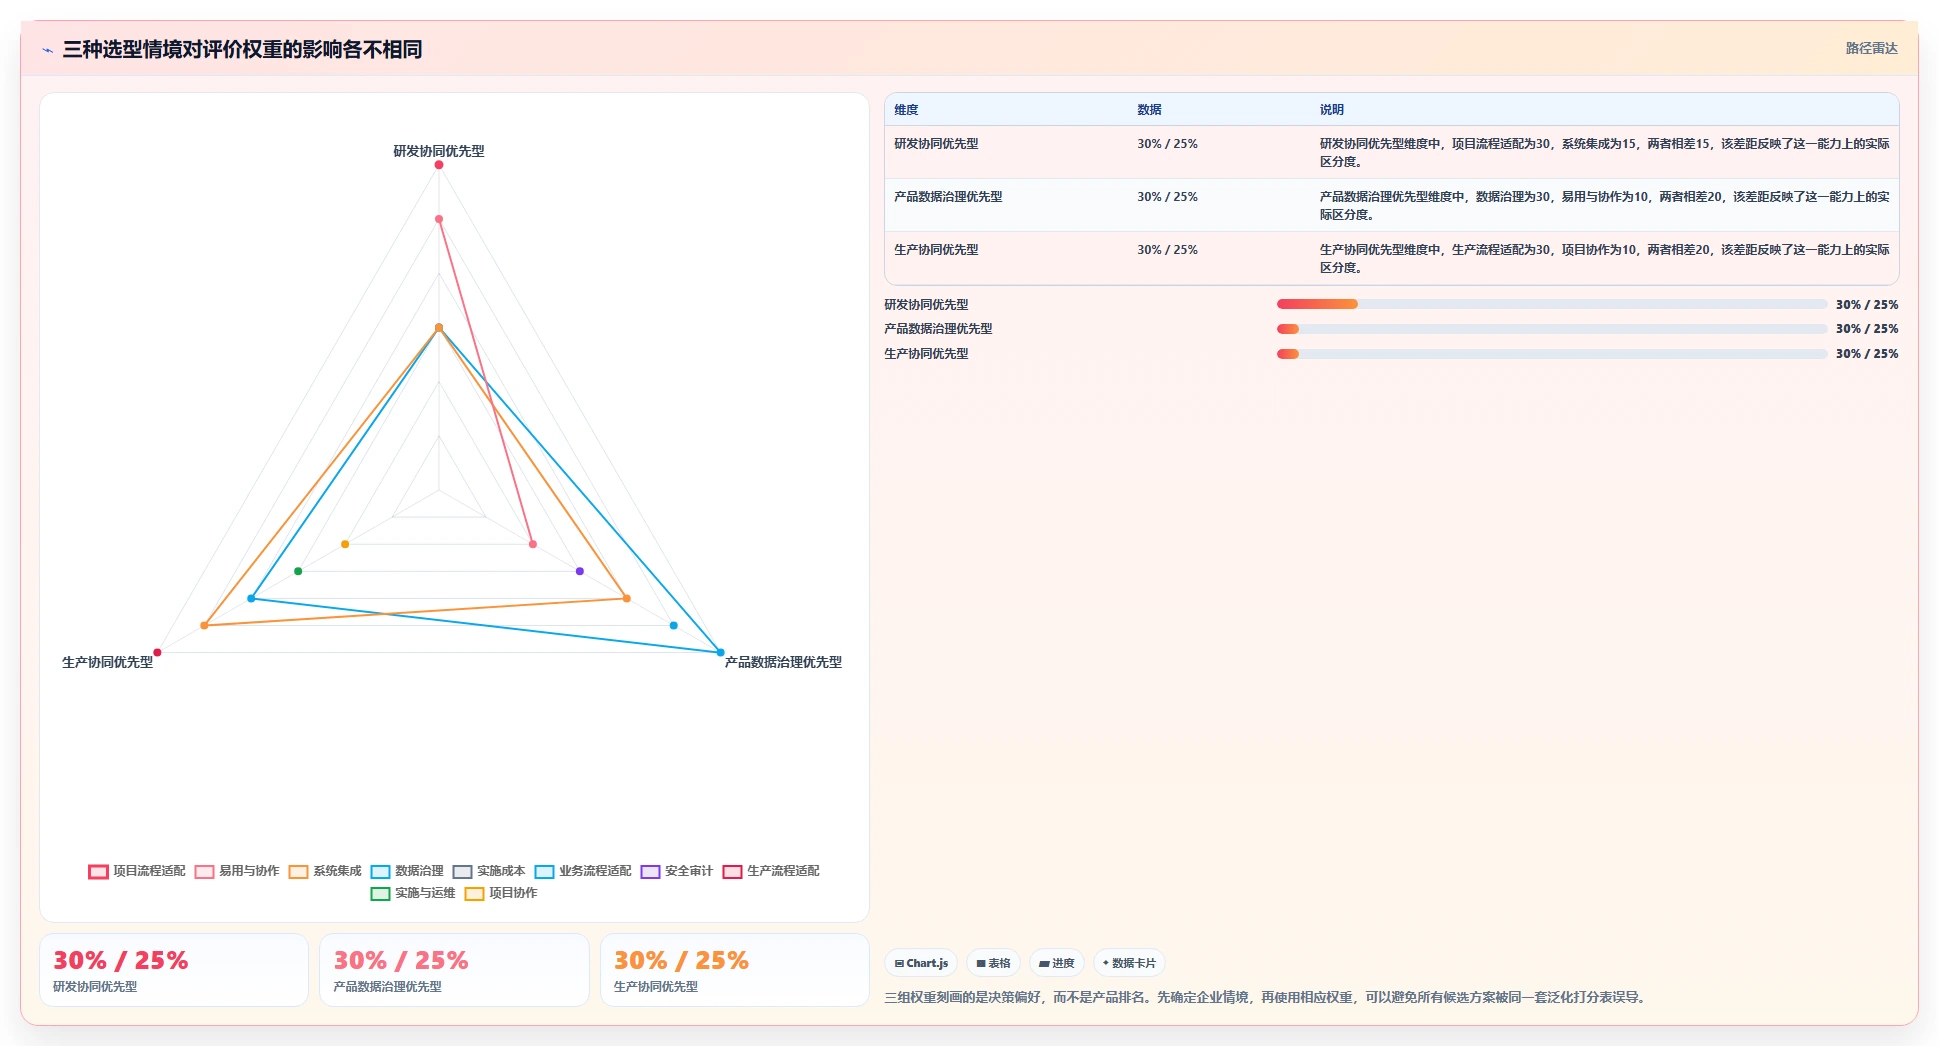Click the blue icon before the page title
This screenshot has width=1939, height=1046.
coord(47,50)
